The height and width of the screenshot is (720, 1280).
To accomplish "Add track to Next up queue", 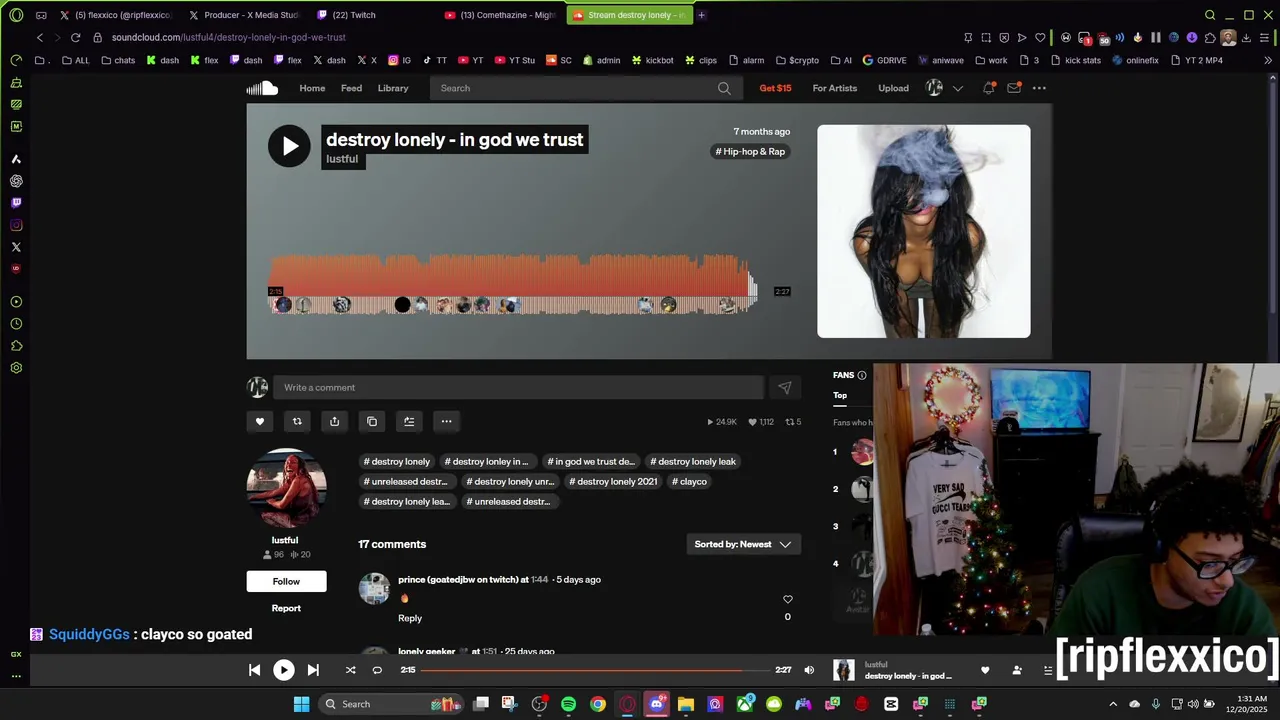I will (x=409, y=421).
